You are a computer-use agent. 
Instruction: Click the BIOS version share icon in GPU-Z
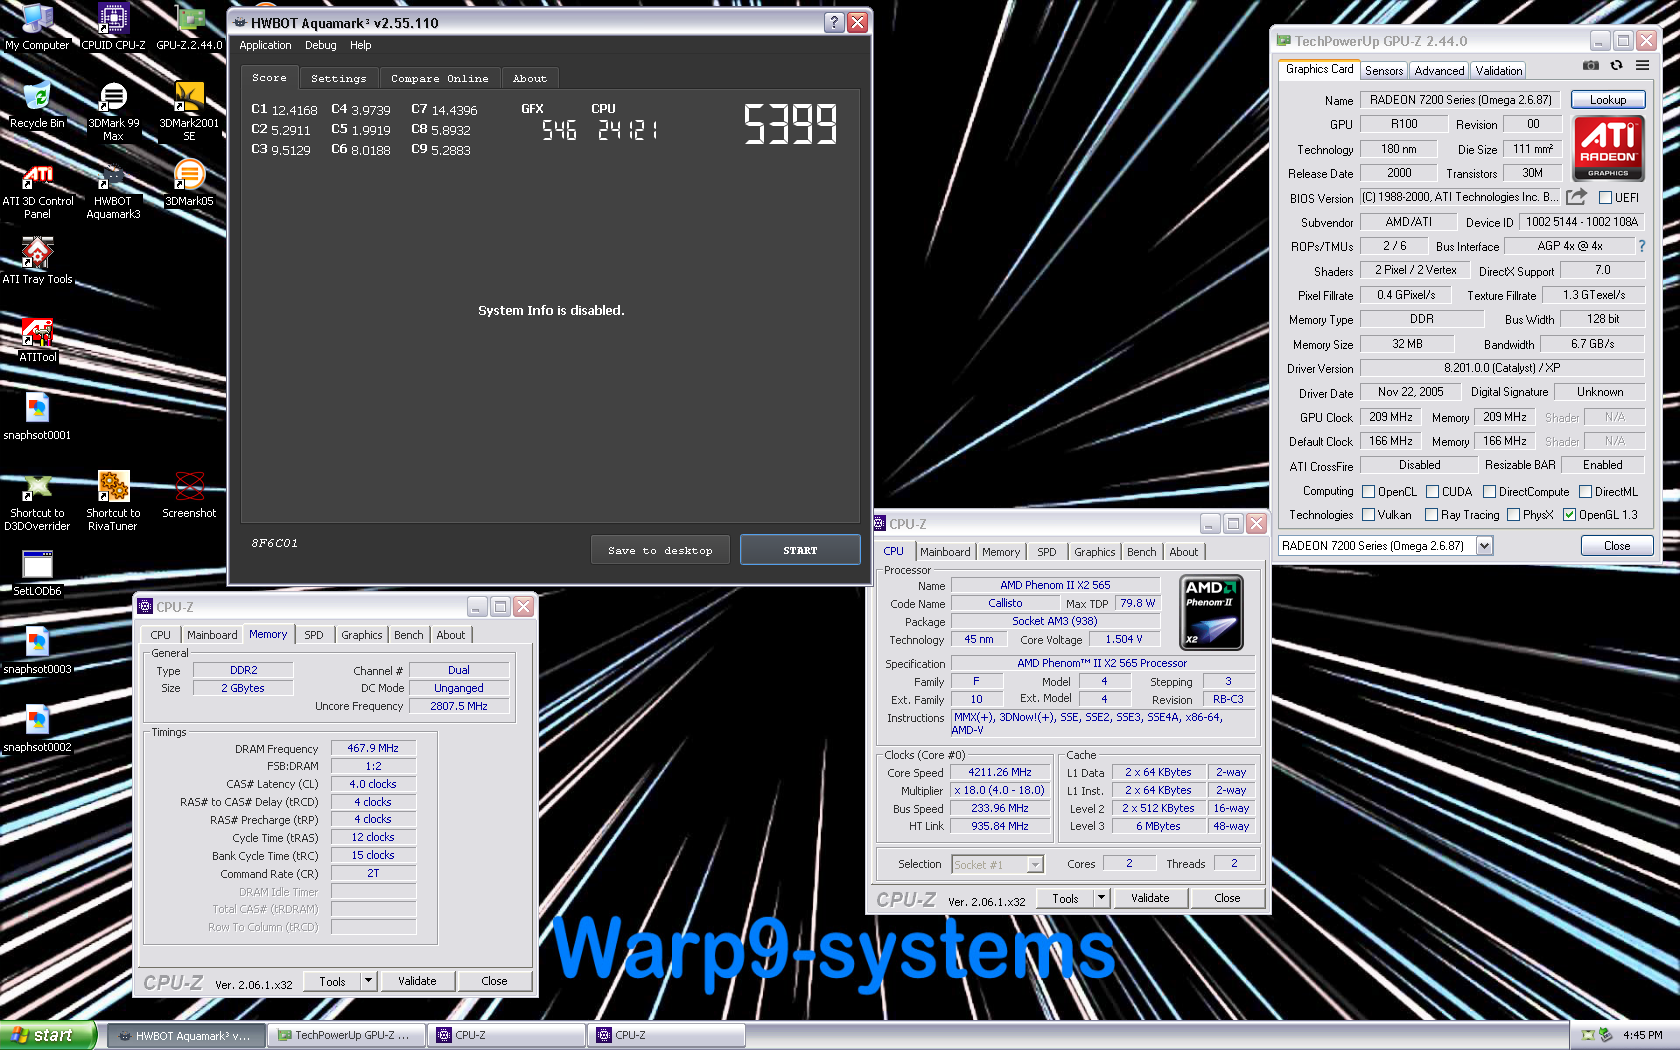point(1577,197)
